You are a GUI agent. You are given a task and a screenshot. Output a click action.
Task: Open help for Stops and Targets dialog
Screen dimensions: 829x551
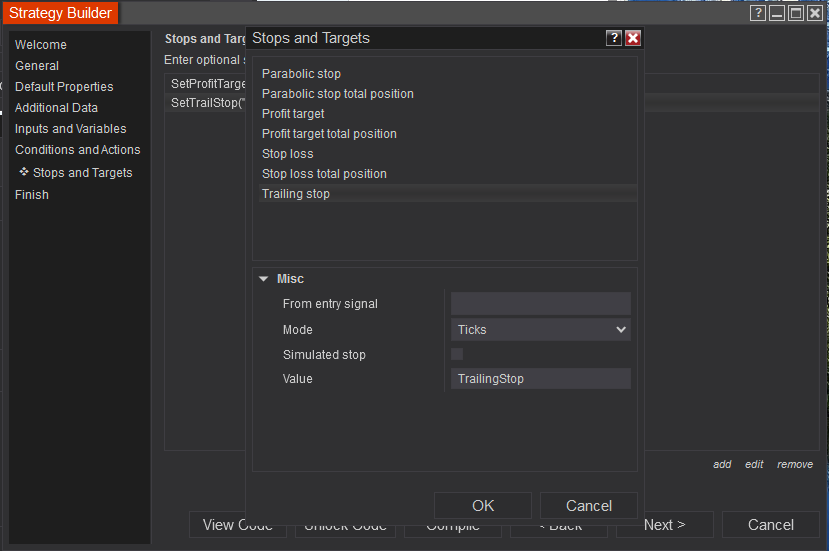coord(613,38)
